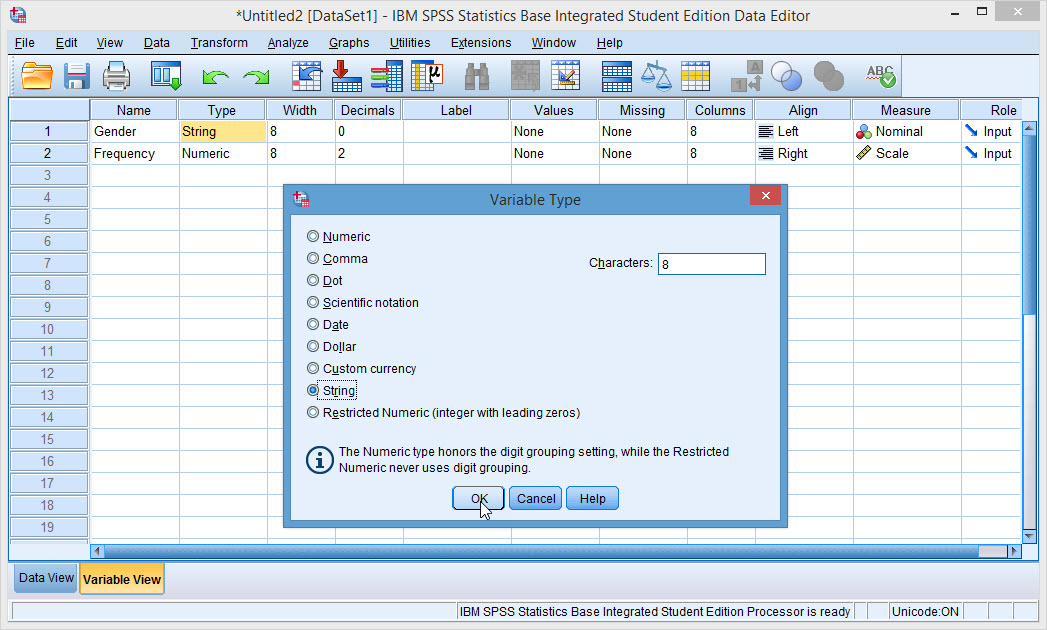Select the String radio button
Screen dimensions: 1047x630
point(312,390)
